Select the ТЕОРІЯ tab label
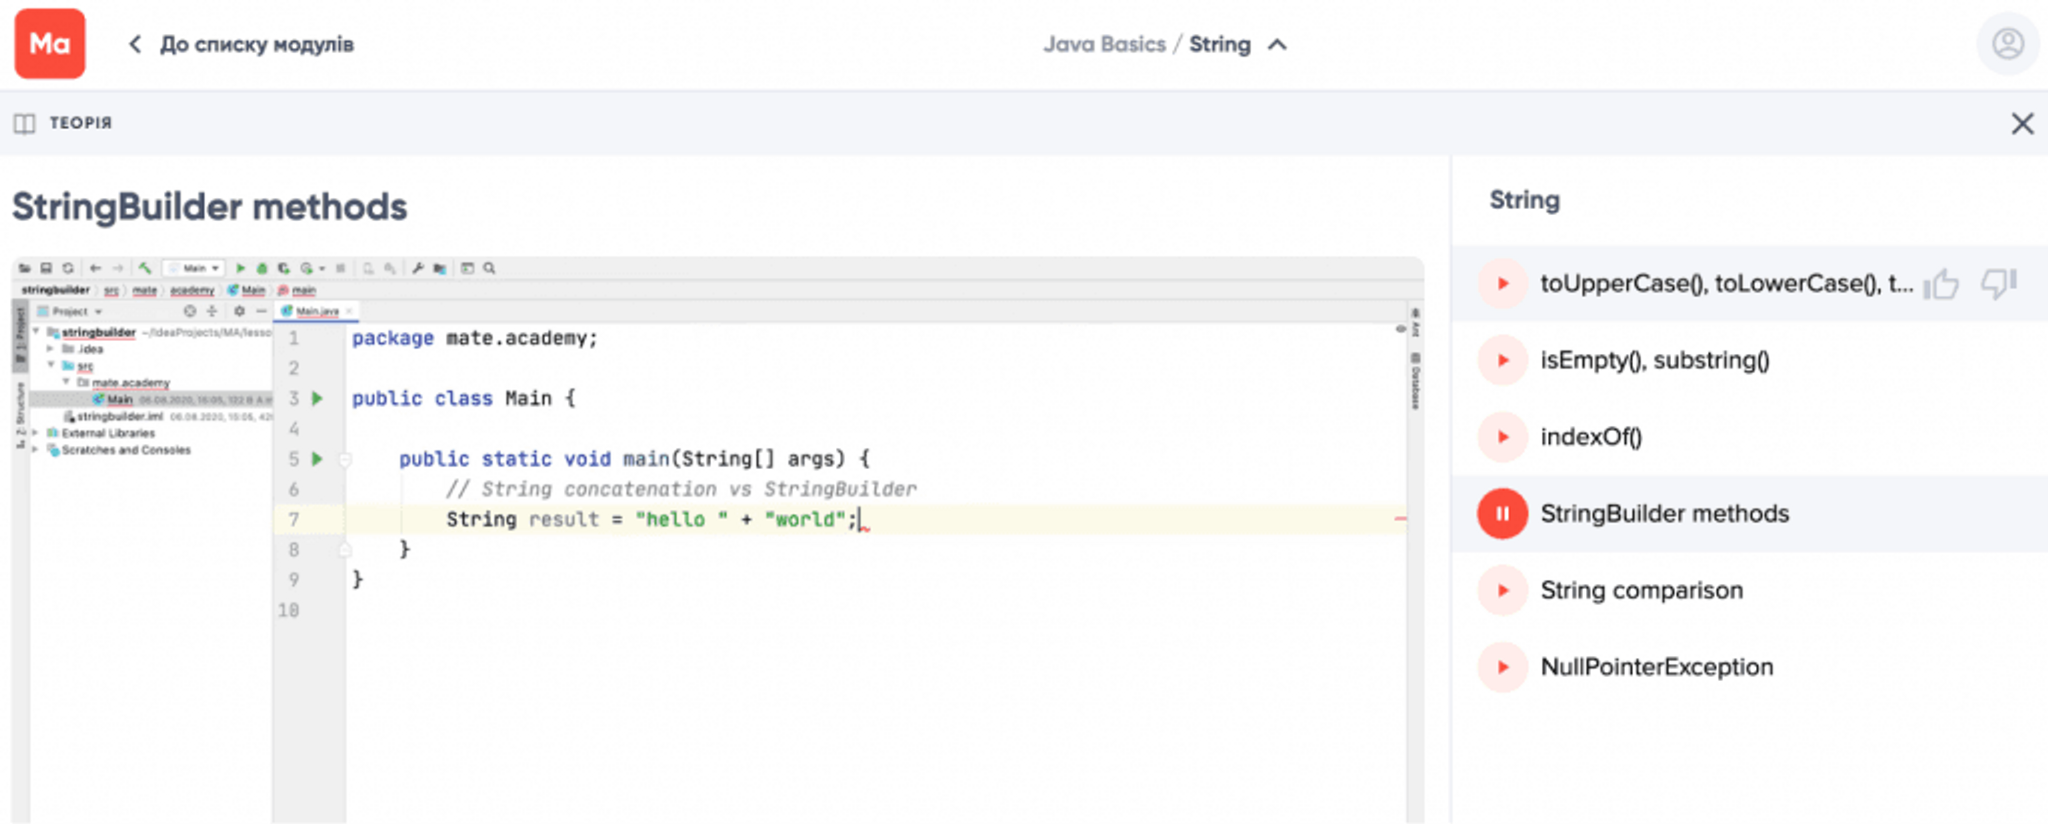Image resolution: width=2048 pixels, height=824 pixels. (81, 123)
